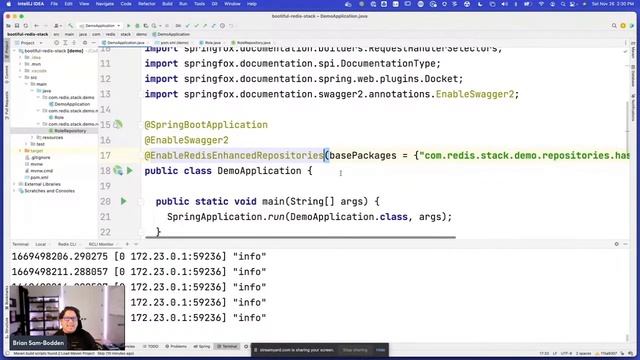Click the back navigation arrow in toolbar
The image size is (640, 360).
[x=36, y=26]
